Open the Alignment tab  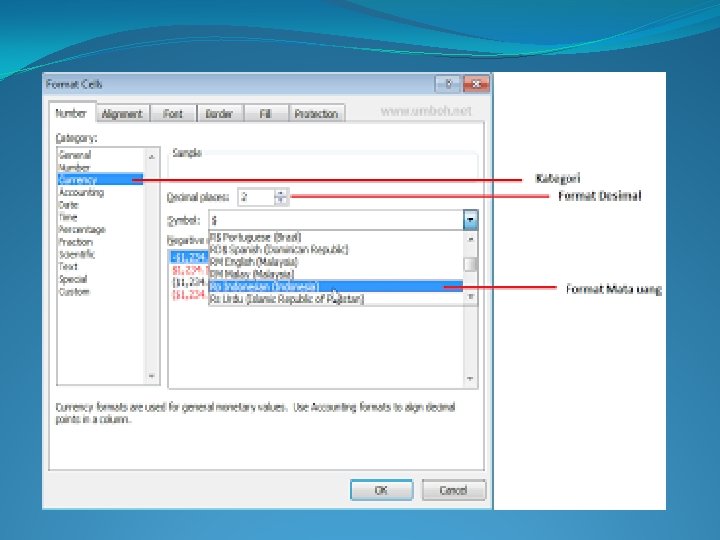pos(122,113)
